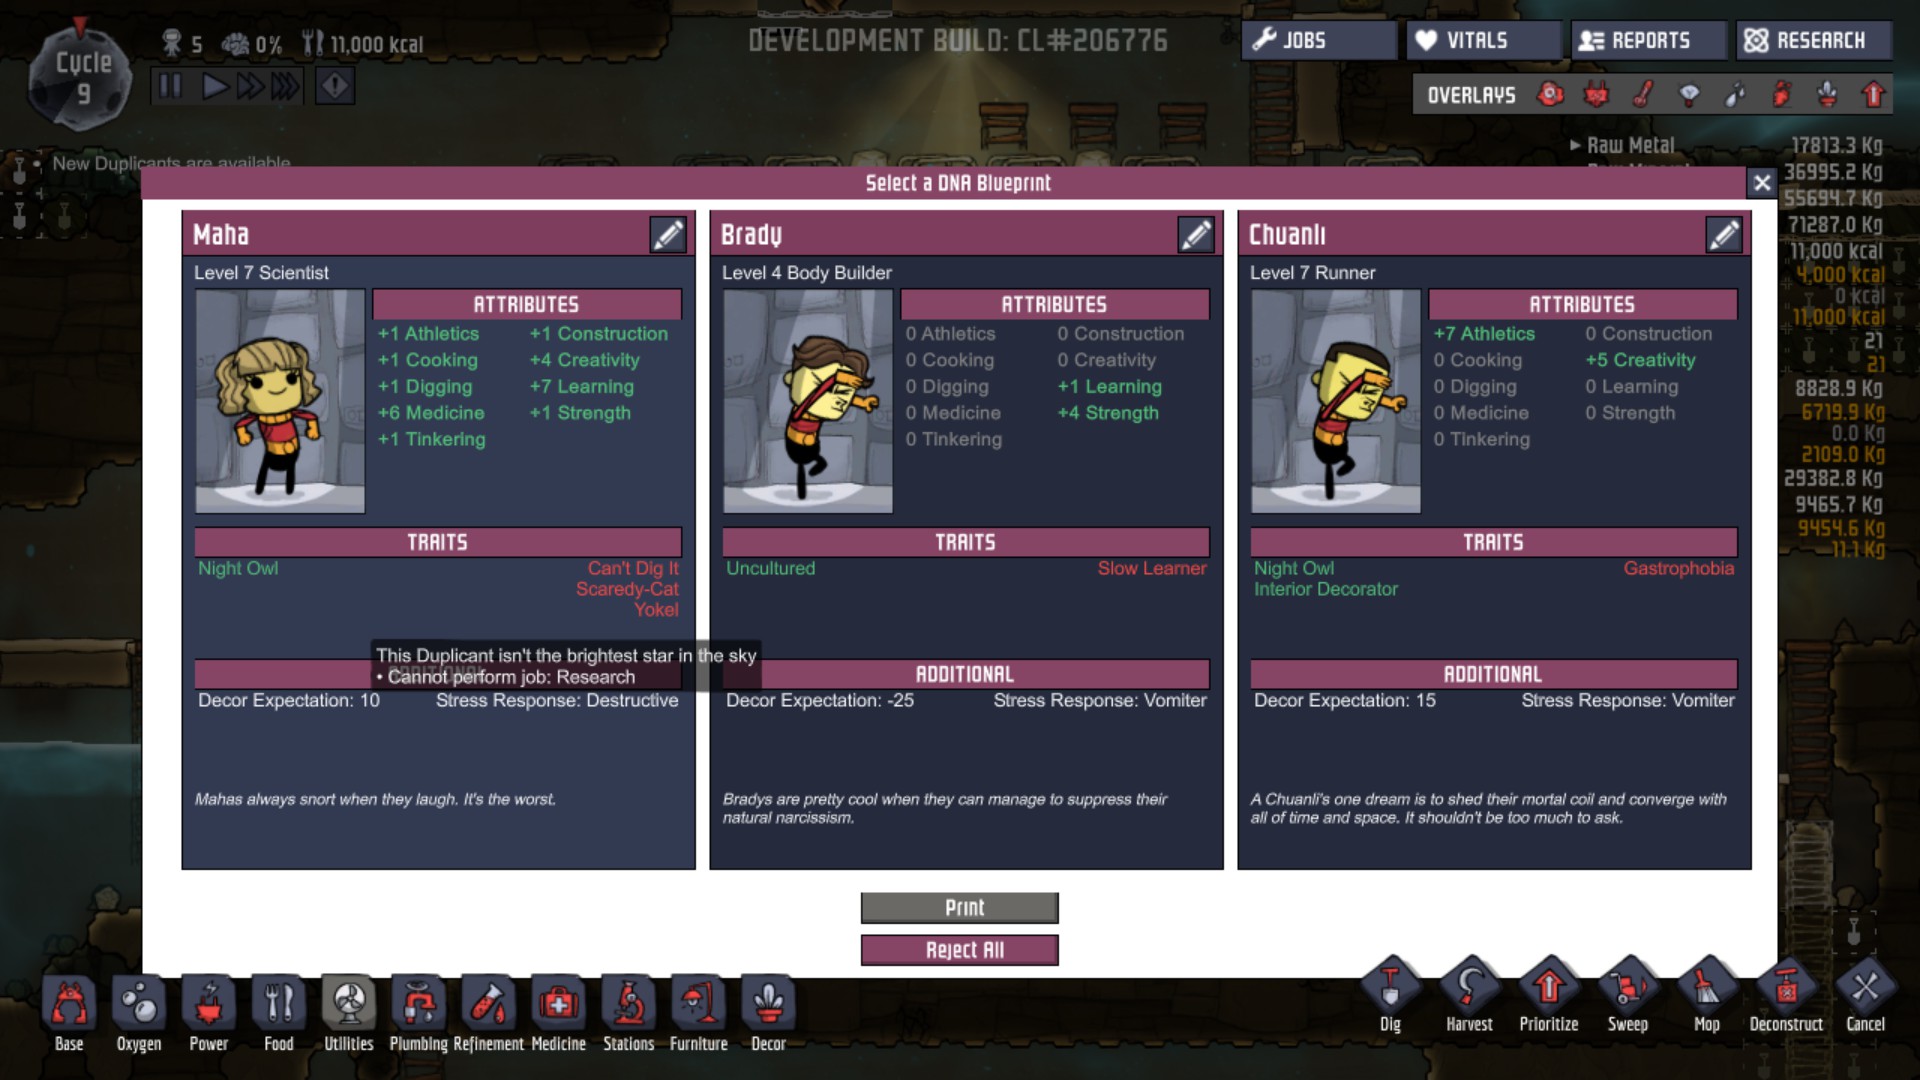The width and height of the screenshot is (1920, 1080).
Task: Toggle play/pause simulation button
Action: click(x=169, y=86)
